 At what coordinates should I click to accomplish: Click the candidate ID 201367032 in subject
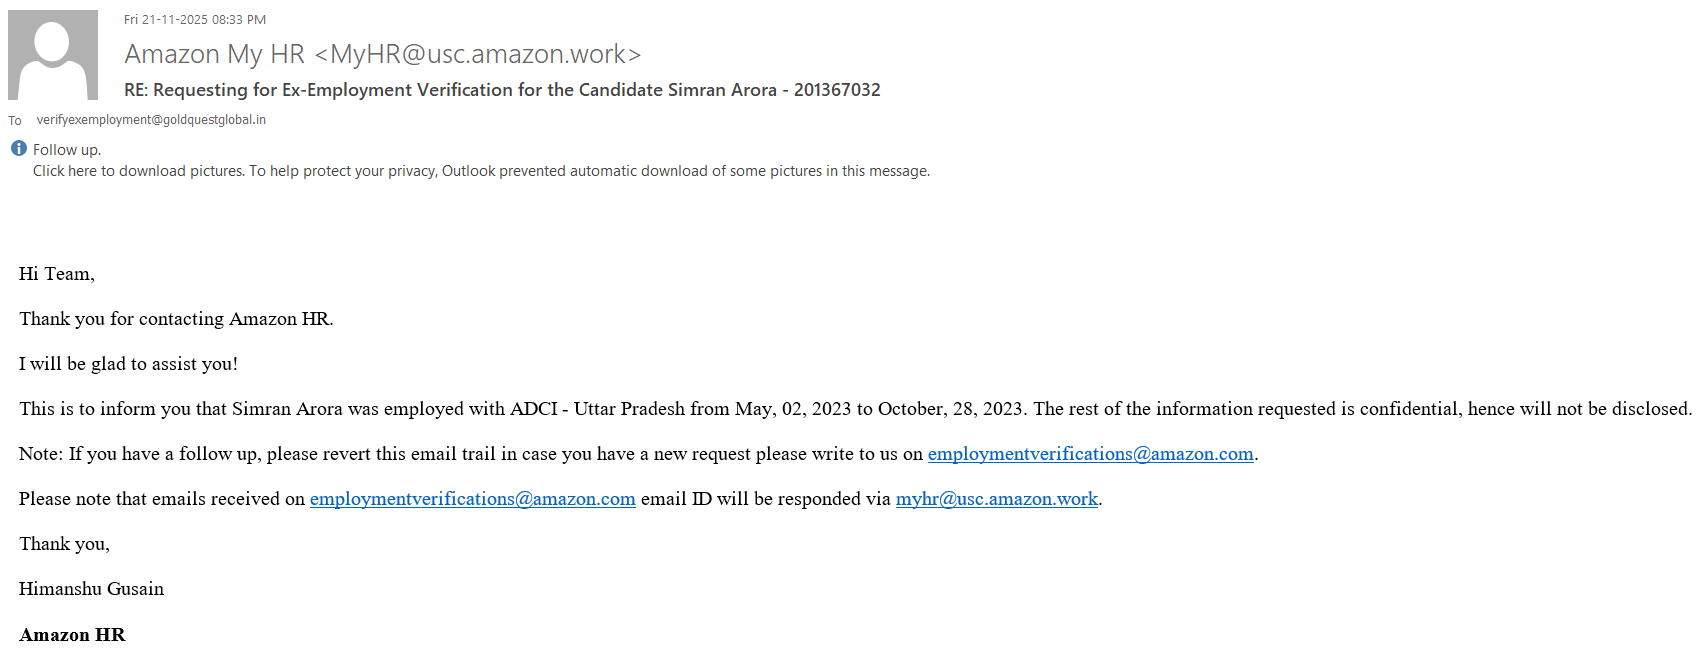point(837,90)
